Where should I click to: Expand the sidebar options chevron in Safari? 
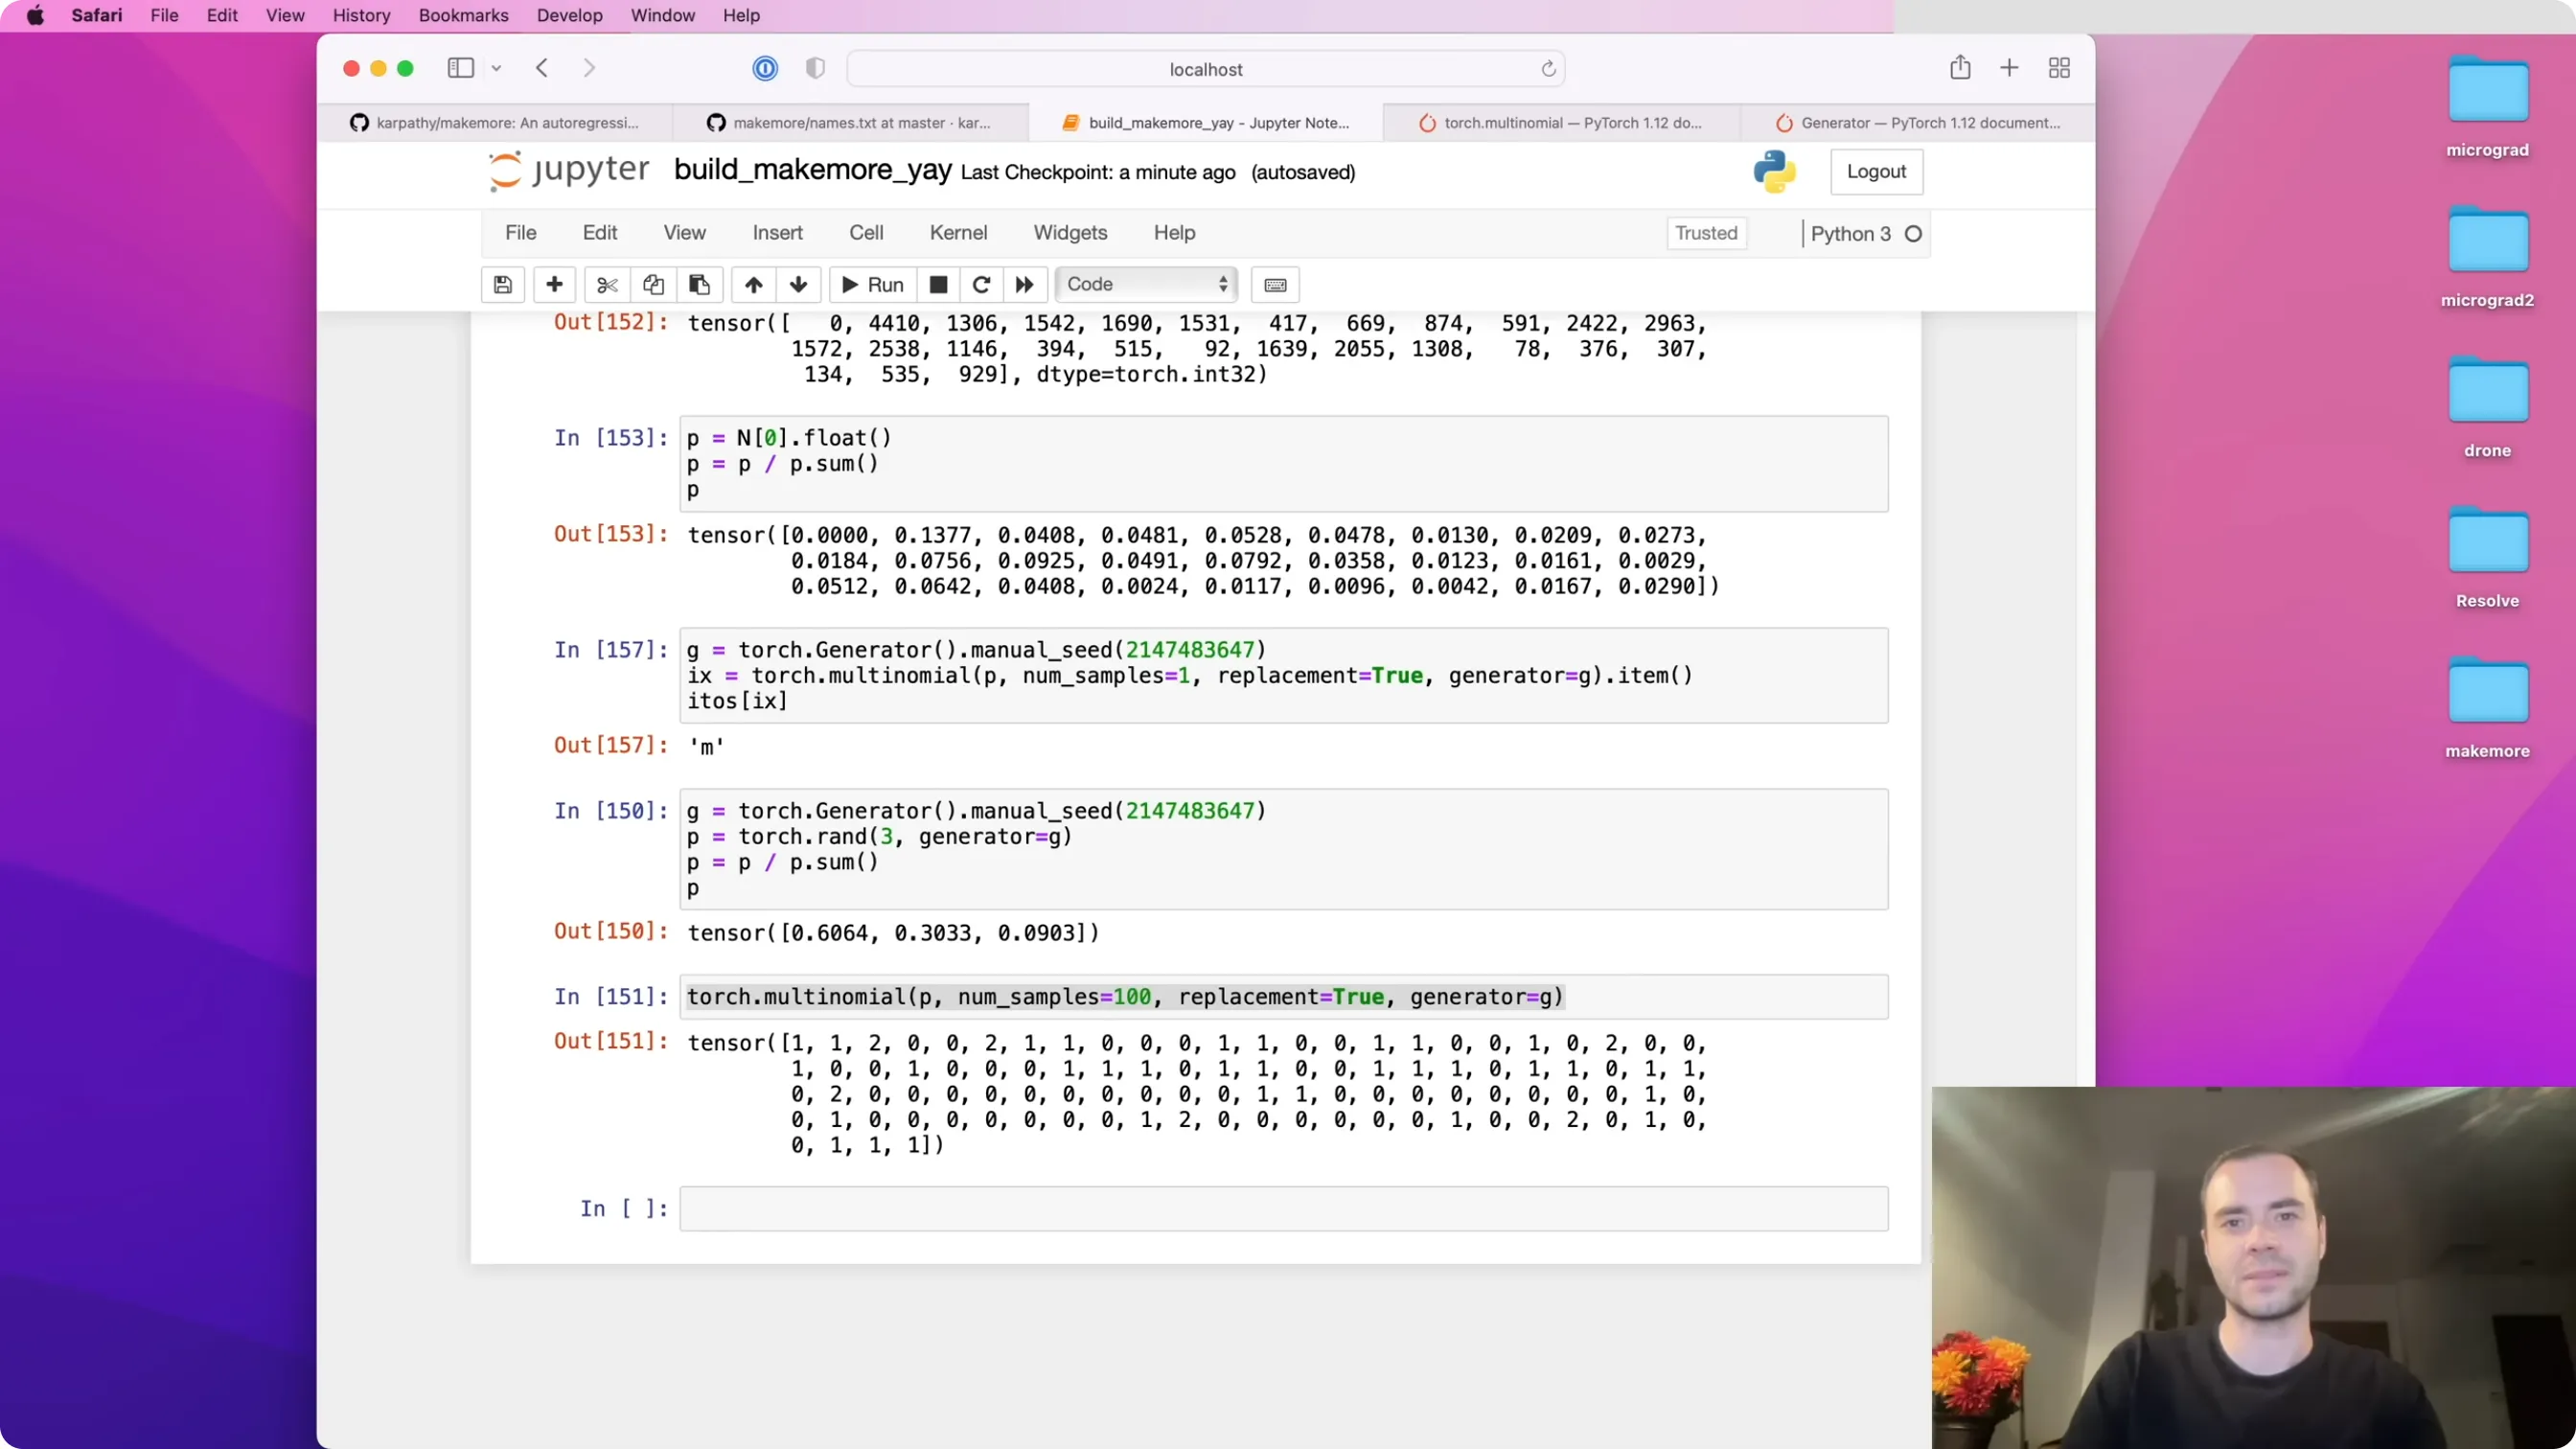tap(496, 69)
